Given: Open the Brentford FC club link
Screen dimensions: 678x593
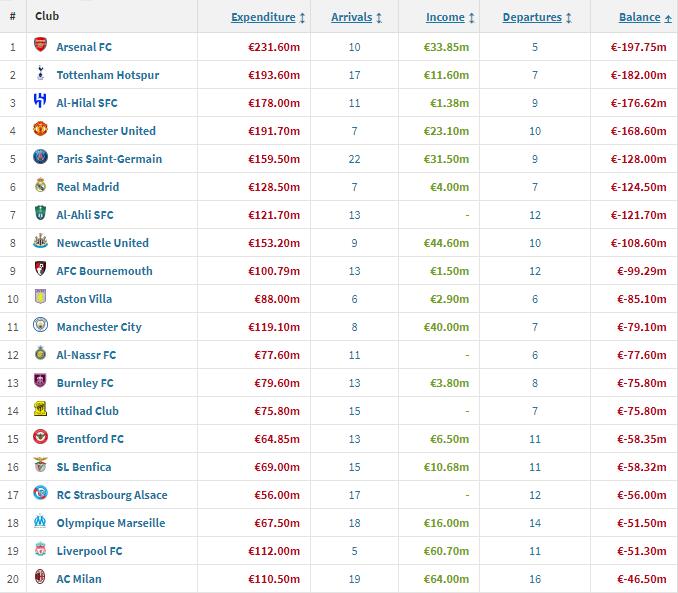Looking at the screenshot, I should pyautogui.click(x=90, y=439).
